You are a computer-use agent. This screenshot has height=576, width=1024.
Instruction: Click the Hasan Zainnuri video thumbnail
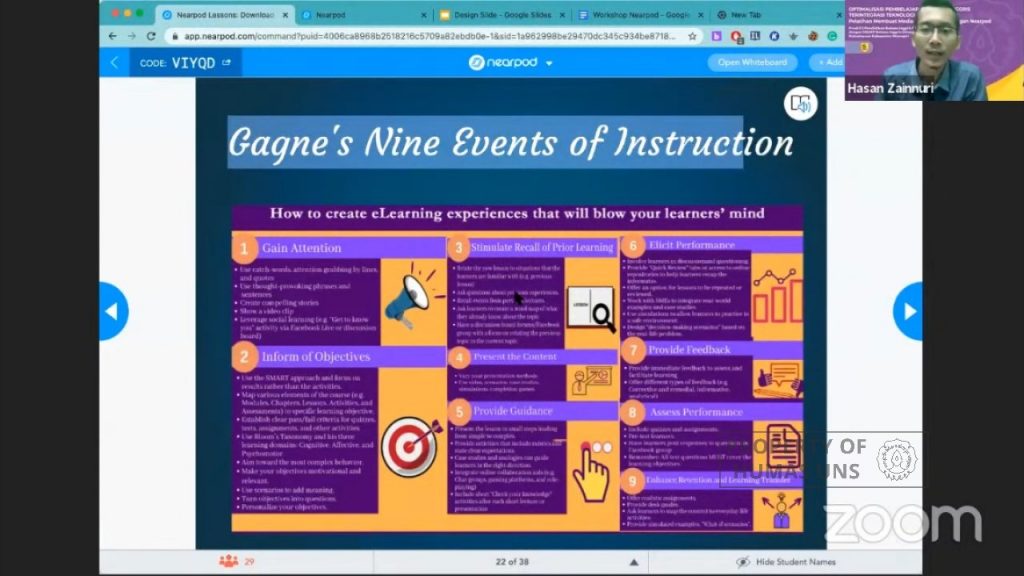(934, 50)
